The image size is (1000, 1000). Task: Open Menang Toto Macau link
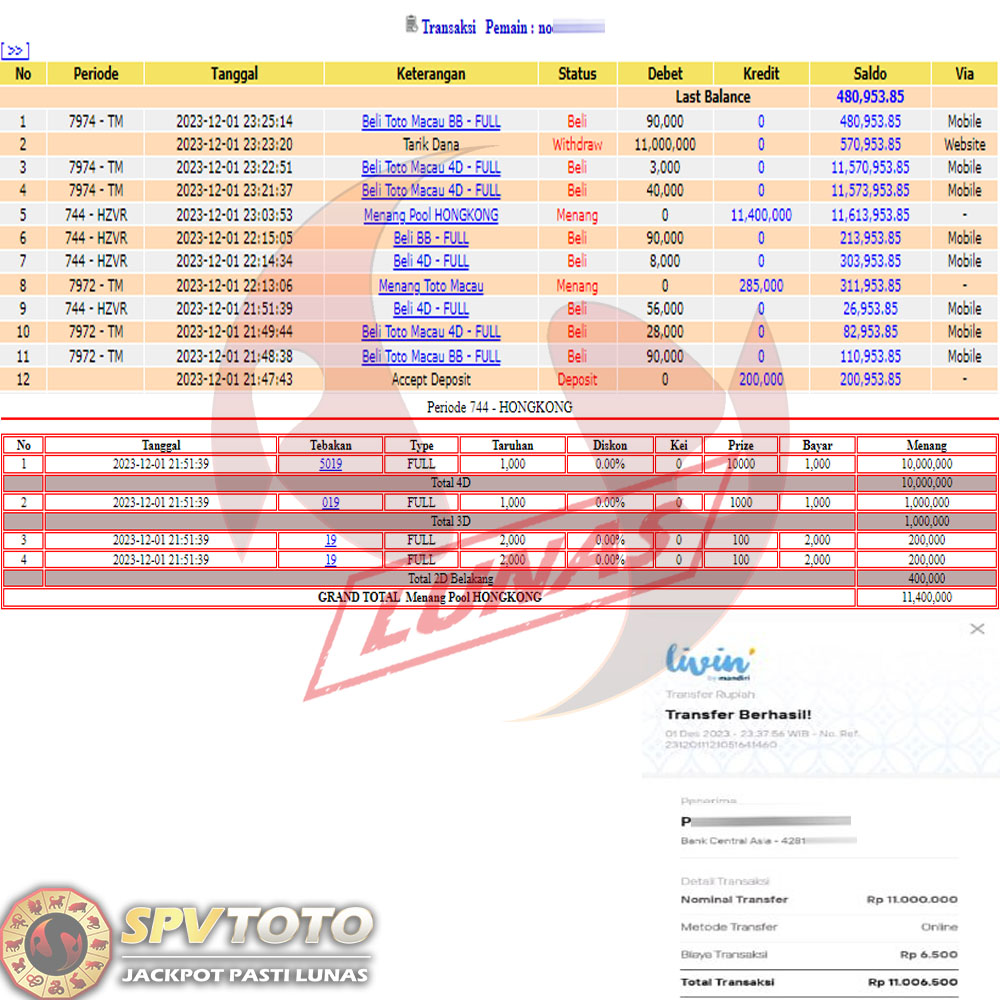click(431, 286)
